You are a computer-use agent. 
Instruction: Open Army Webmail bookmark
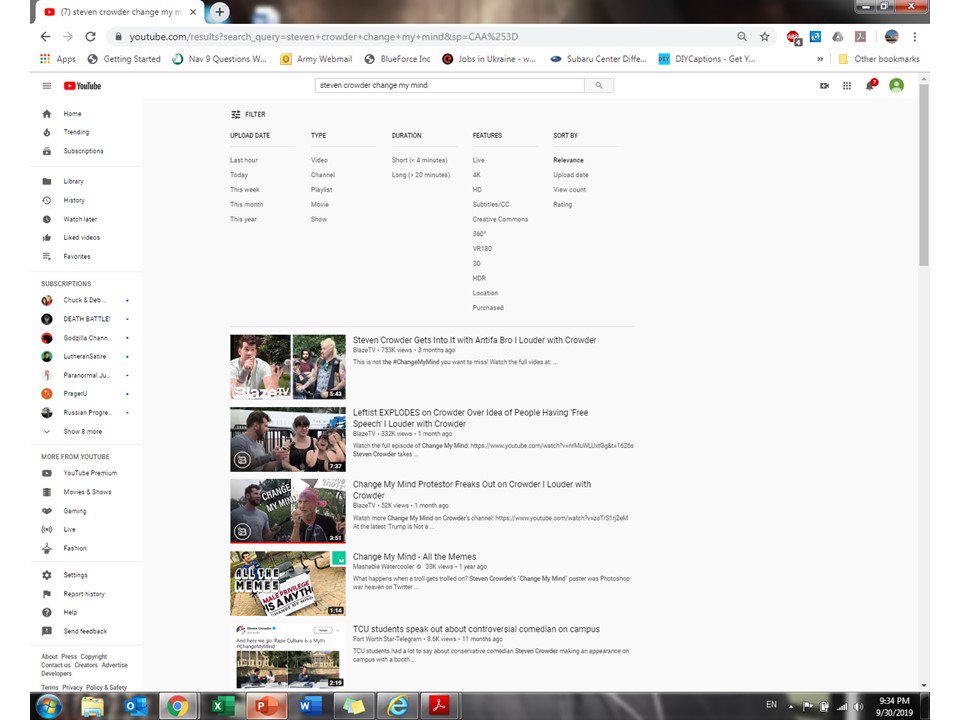click(316, 59)
